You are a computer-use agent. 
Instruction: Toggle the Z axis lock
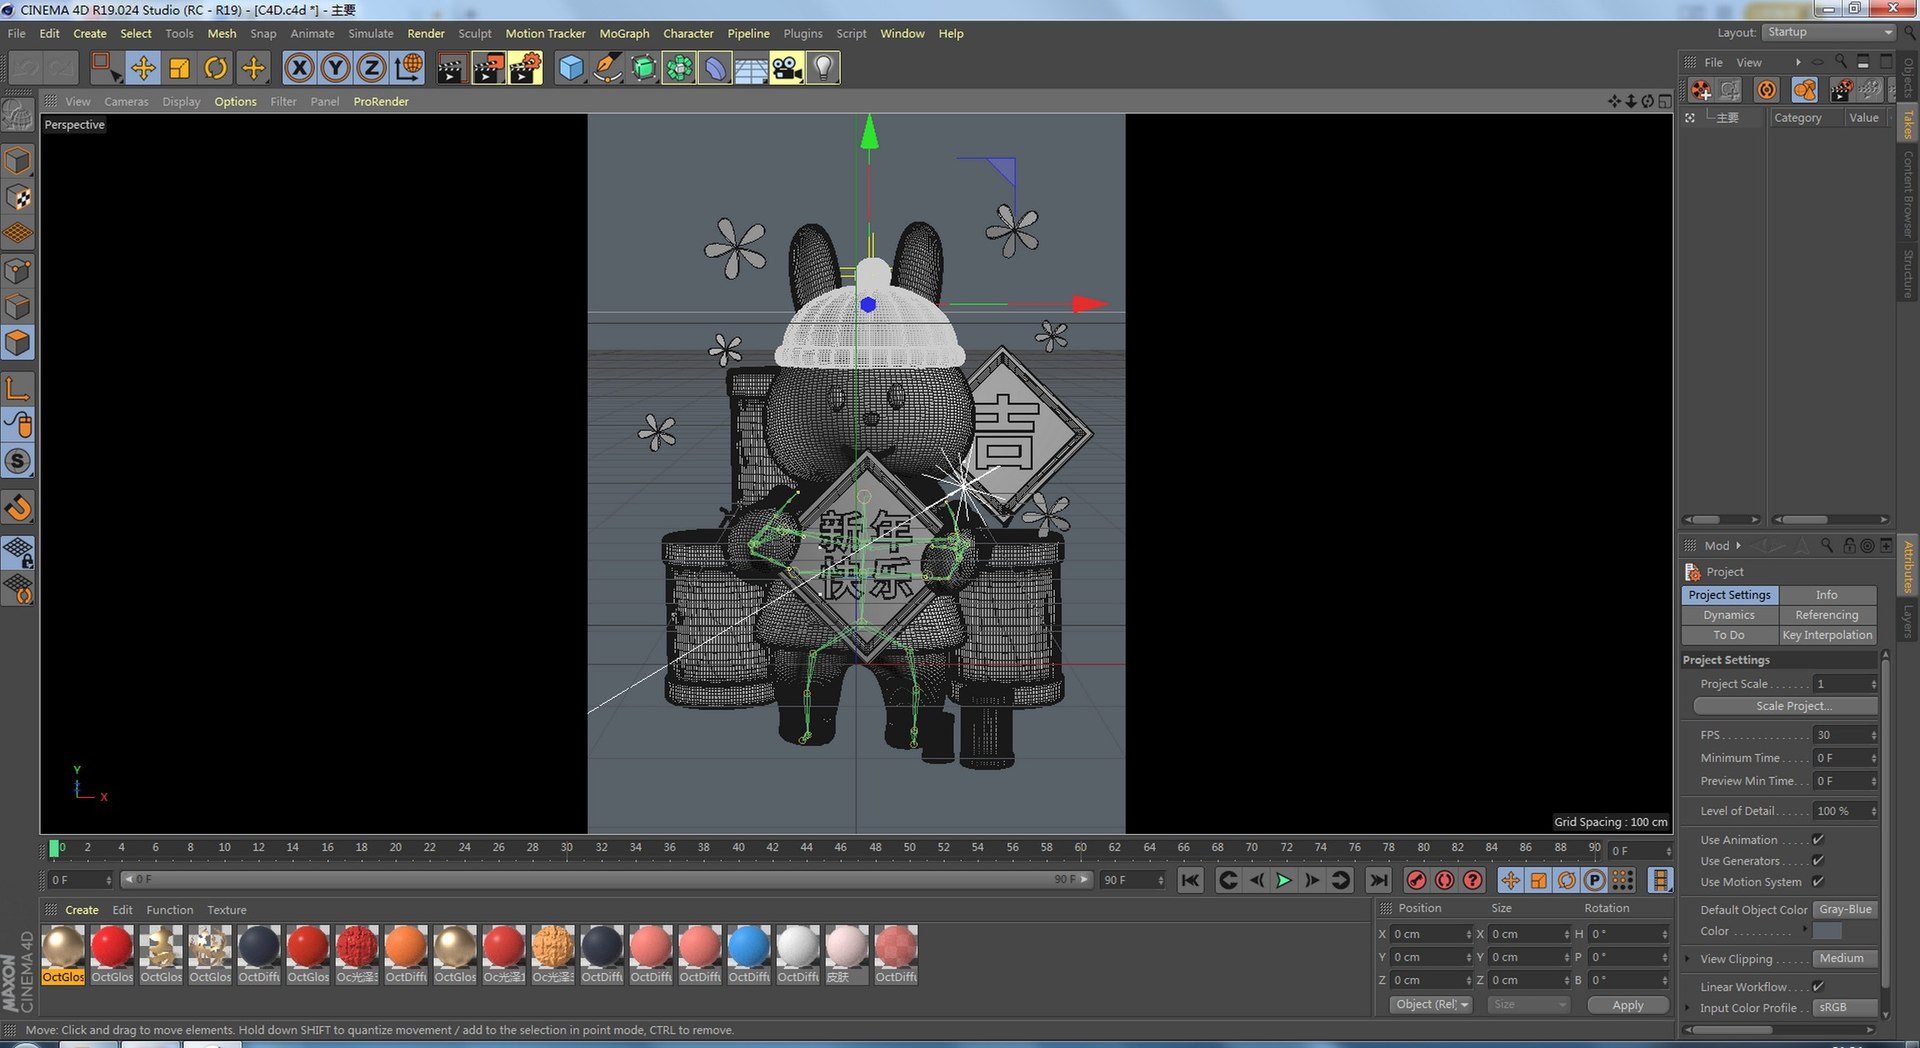point(372,68)
